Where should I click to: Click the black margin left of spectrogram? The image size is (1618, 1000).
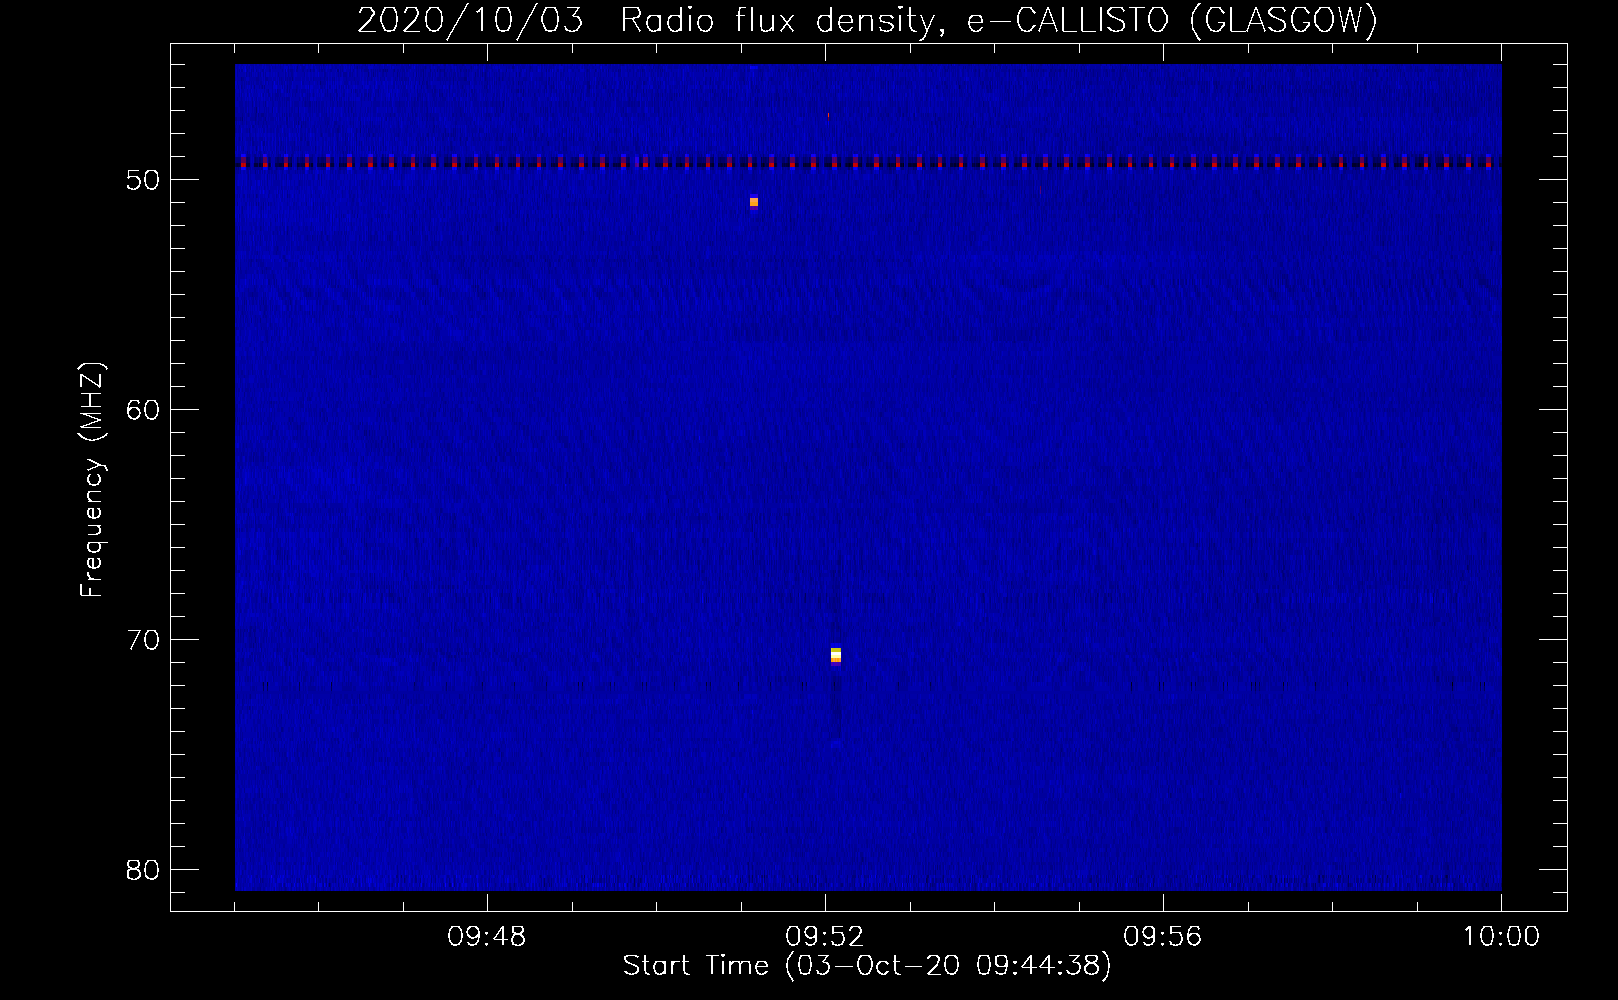[x=203, y=477]
